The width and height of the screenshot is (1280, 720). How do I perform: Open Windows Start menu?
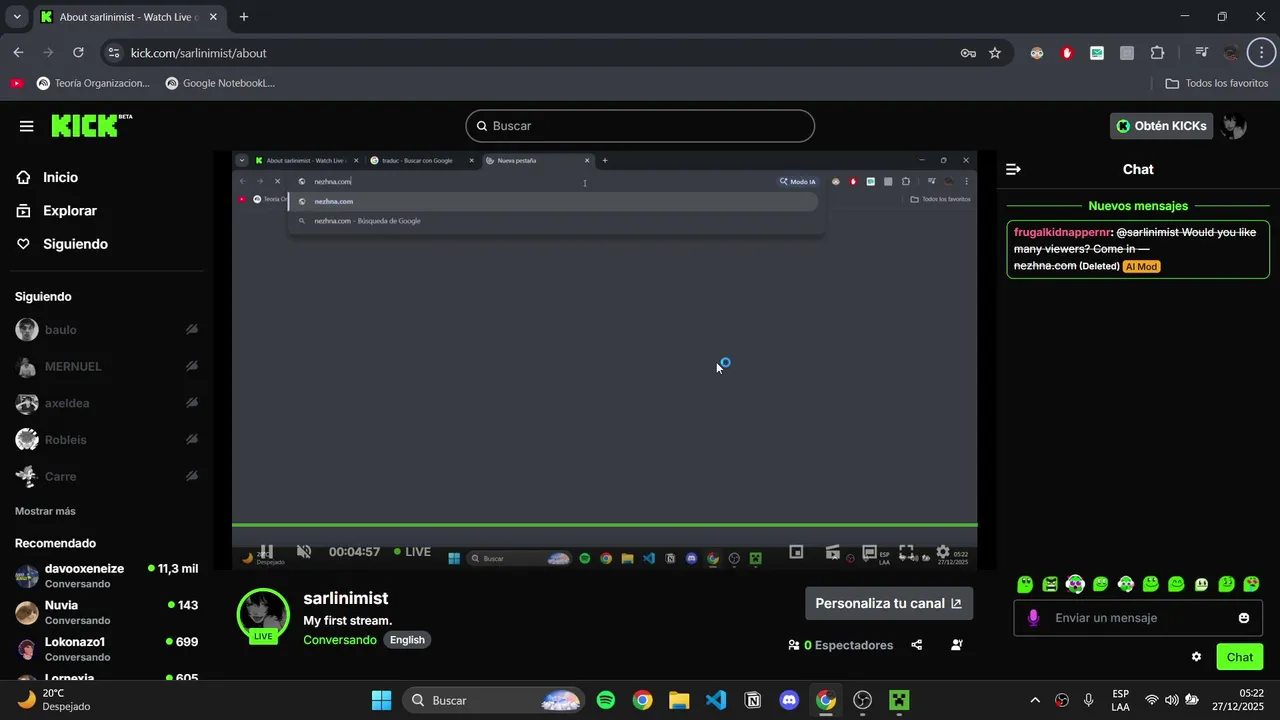381,700
